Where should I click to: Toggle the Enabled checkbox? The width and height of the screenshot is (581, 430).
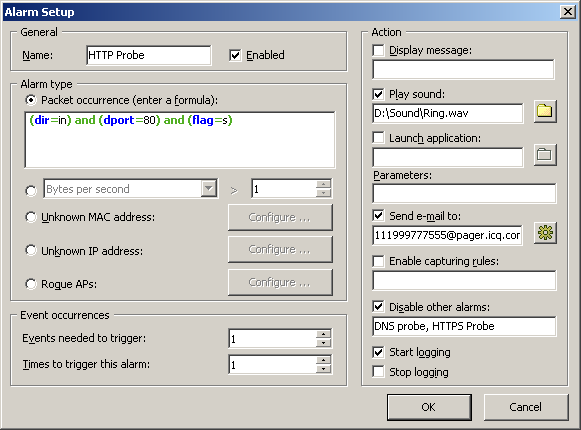[235, 55]
